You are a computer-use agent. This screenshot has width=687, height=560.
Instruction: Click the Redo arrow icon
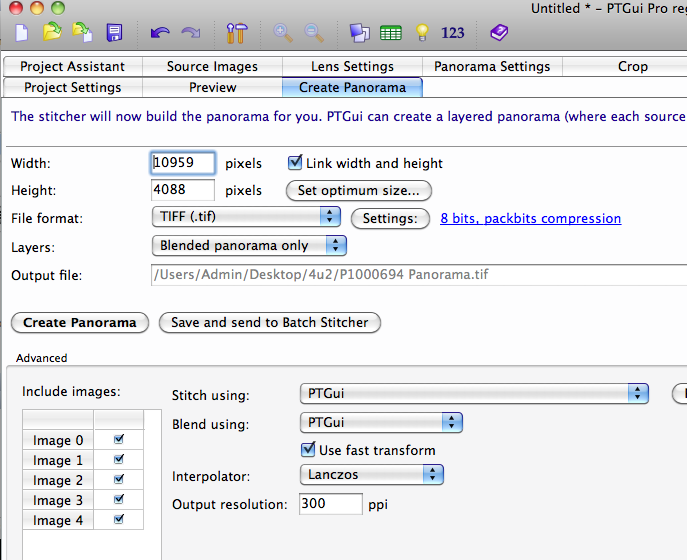click(191, 33)
